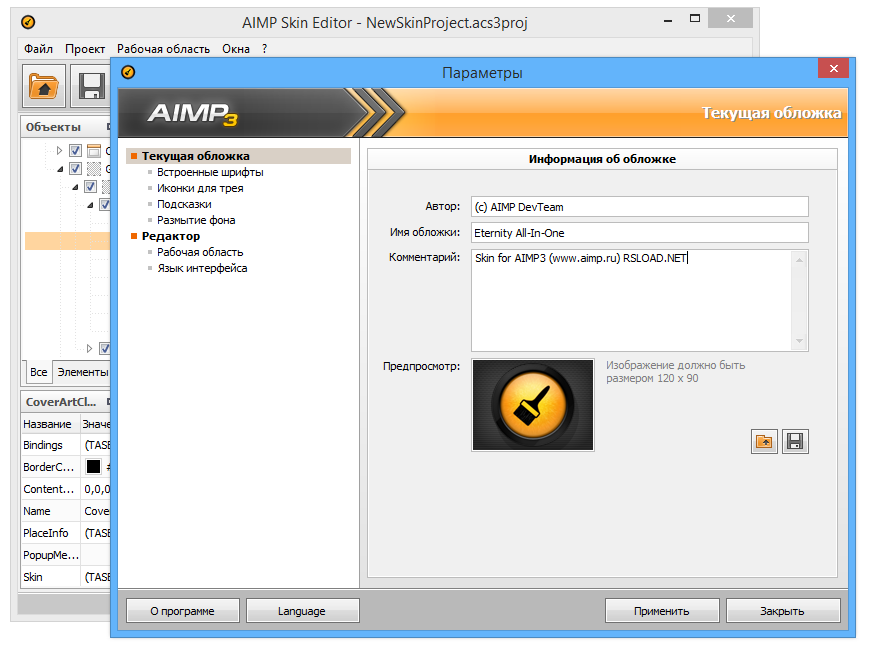Screen dimensions: 871x664
Task: Click the black BorderColor swatch
Action: [93, 467]
